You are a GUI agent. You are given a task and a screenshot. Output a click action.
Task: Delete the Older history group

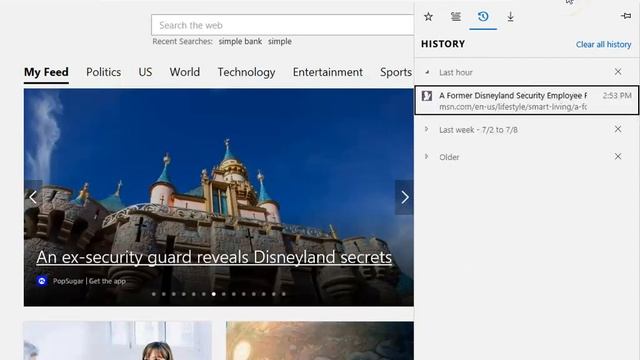click(x=618, y=156)
